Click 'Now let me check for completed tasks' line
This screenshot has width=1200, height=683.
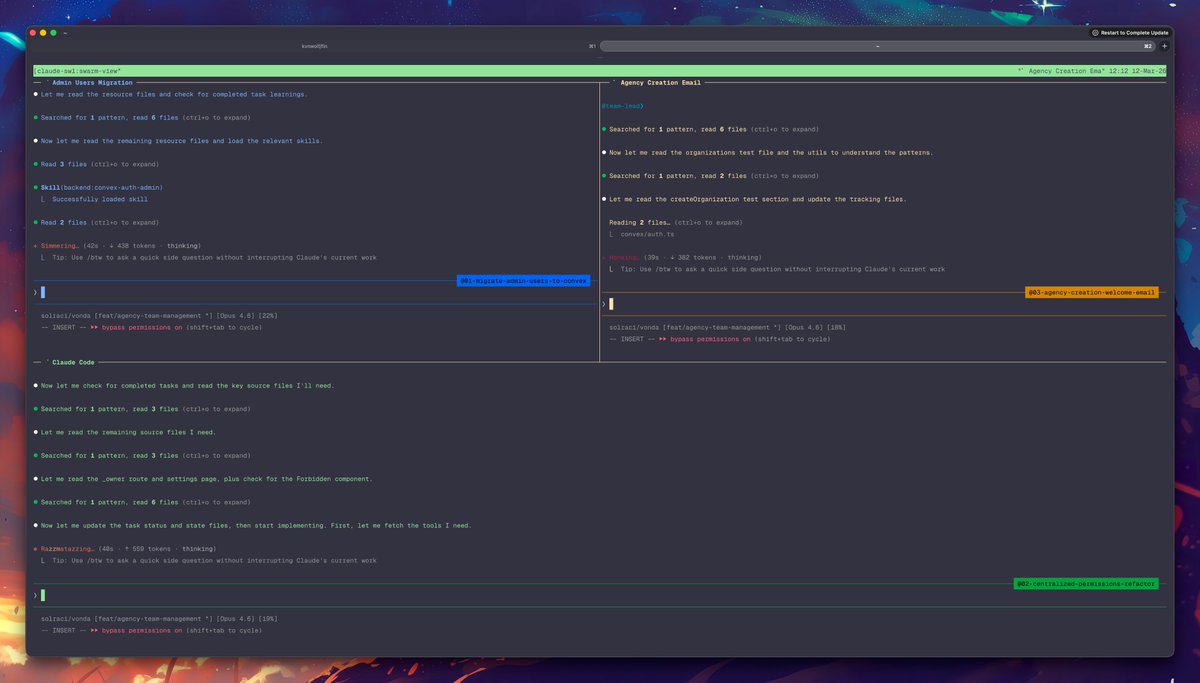tap(188, 385)
